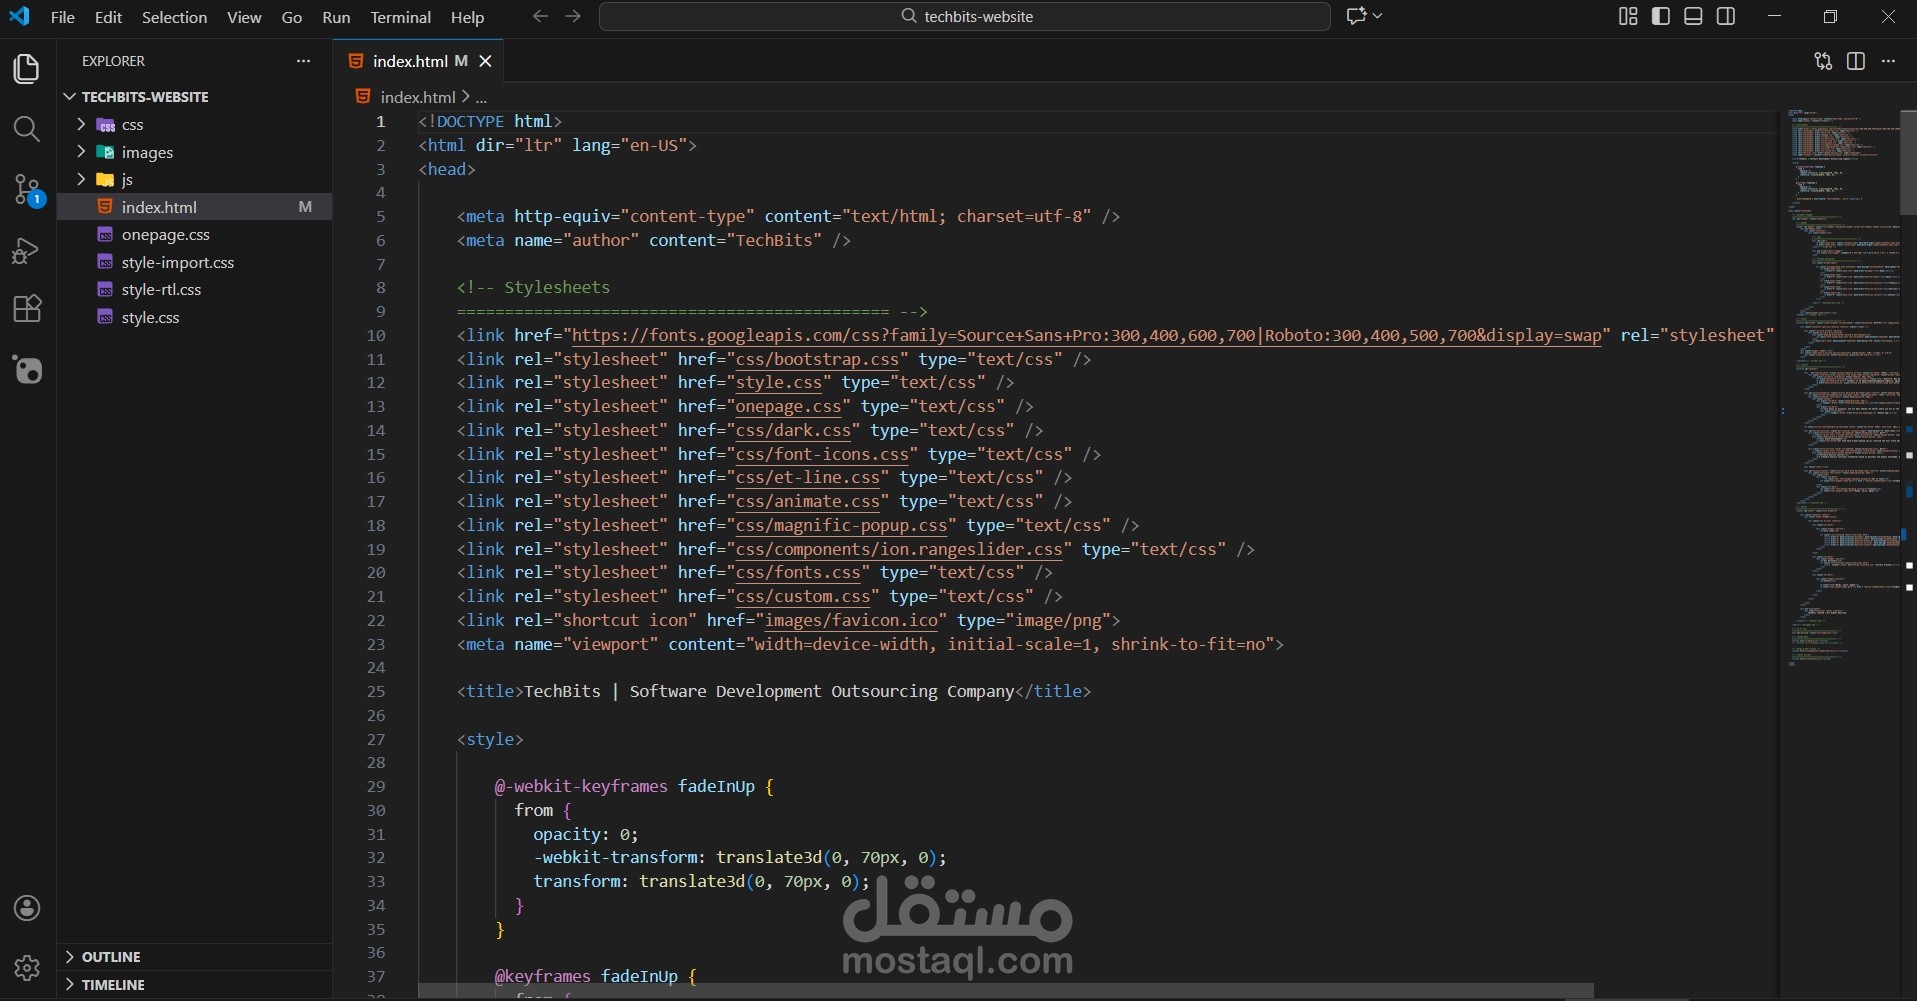The width and height of the screenshot is (1917, 1001).
Task: Click the techbits-website command center search
Action: pyautogui.click(x=965, y=16)
